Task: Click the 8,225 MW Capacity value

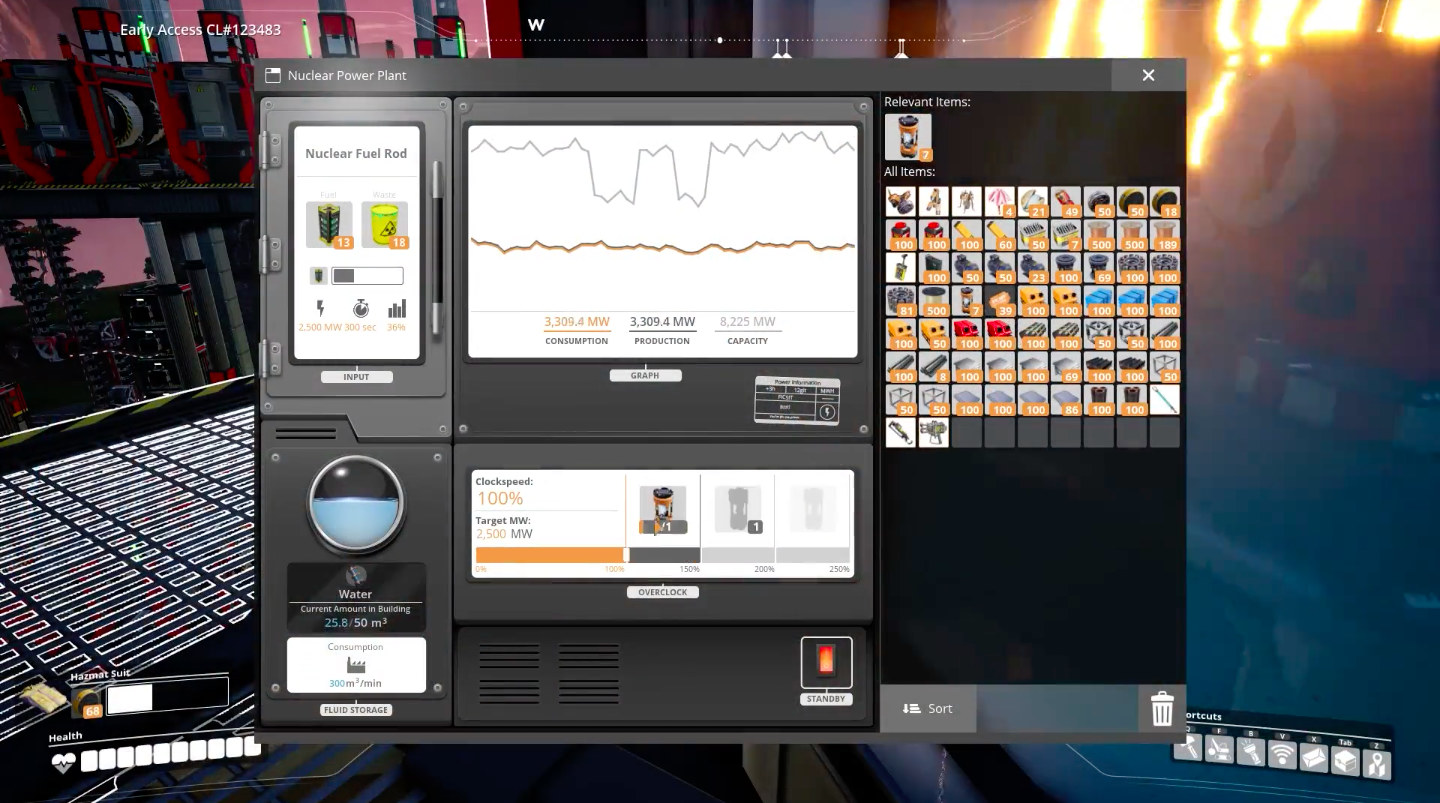Action: coord(748,322)
